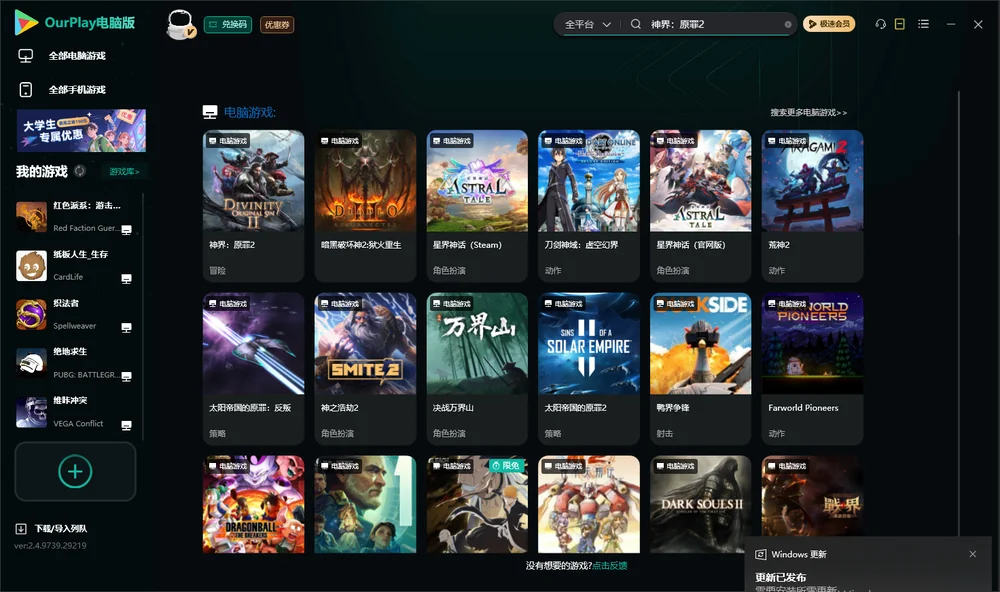Click PC platform icon on CardLife row
Viewport: 1000px width, 592px height.
(126, 279)
